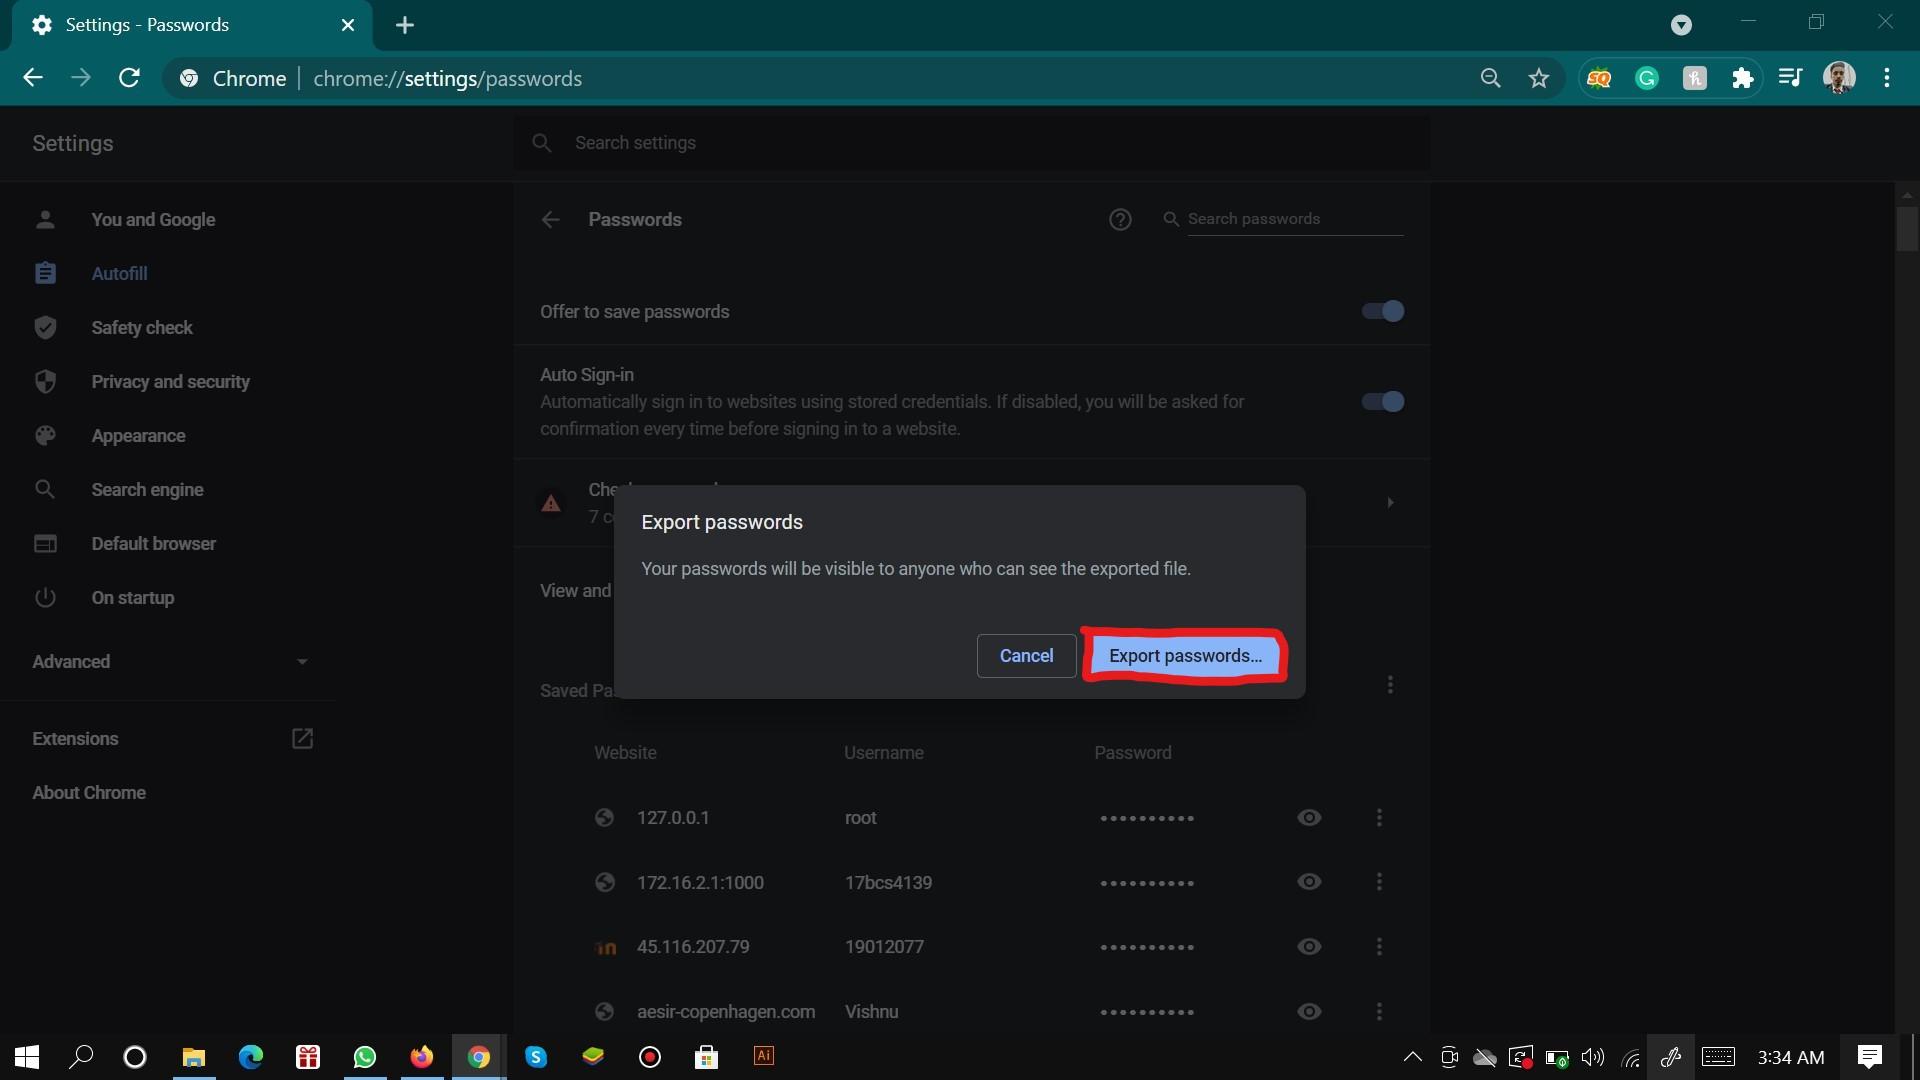Toggle the Offer to save passwords switch

coord(1382,310)
